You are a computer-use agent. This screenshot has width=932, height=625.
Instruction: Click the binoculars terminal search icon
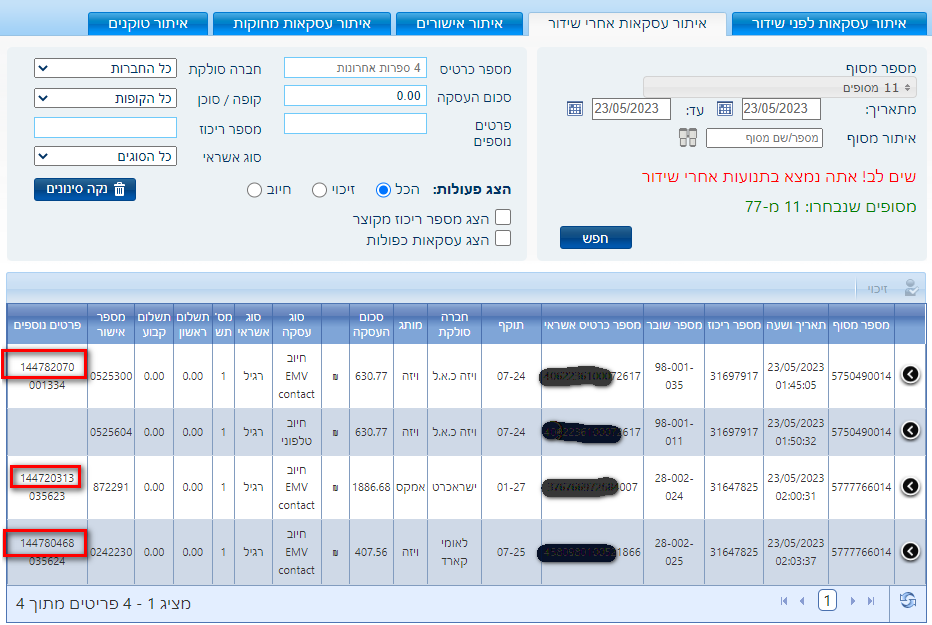coord(686,138)
